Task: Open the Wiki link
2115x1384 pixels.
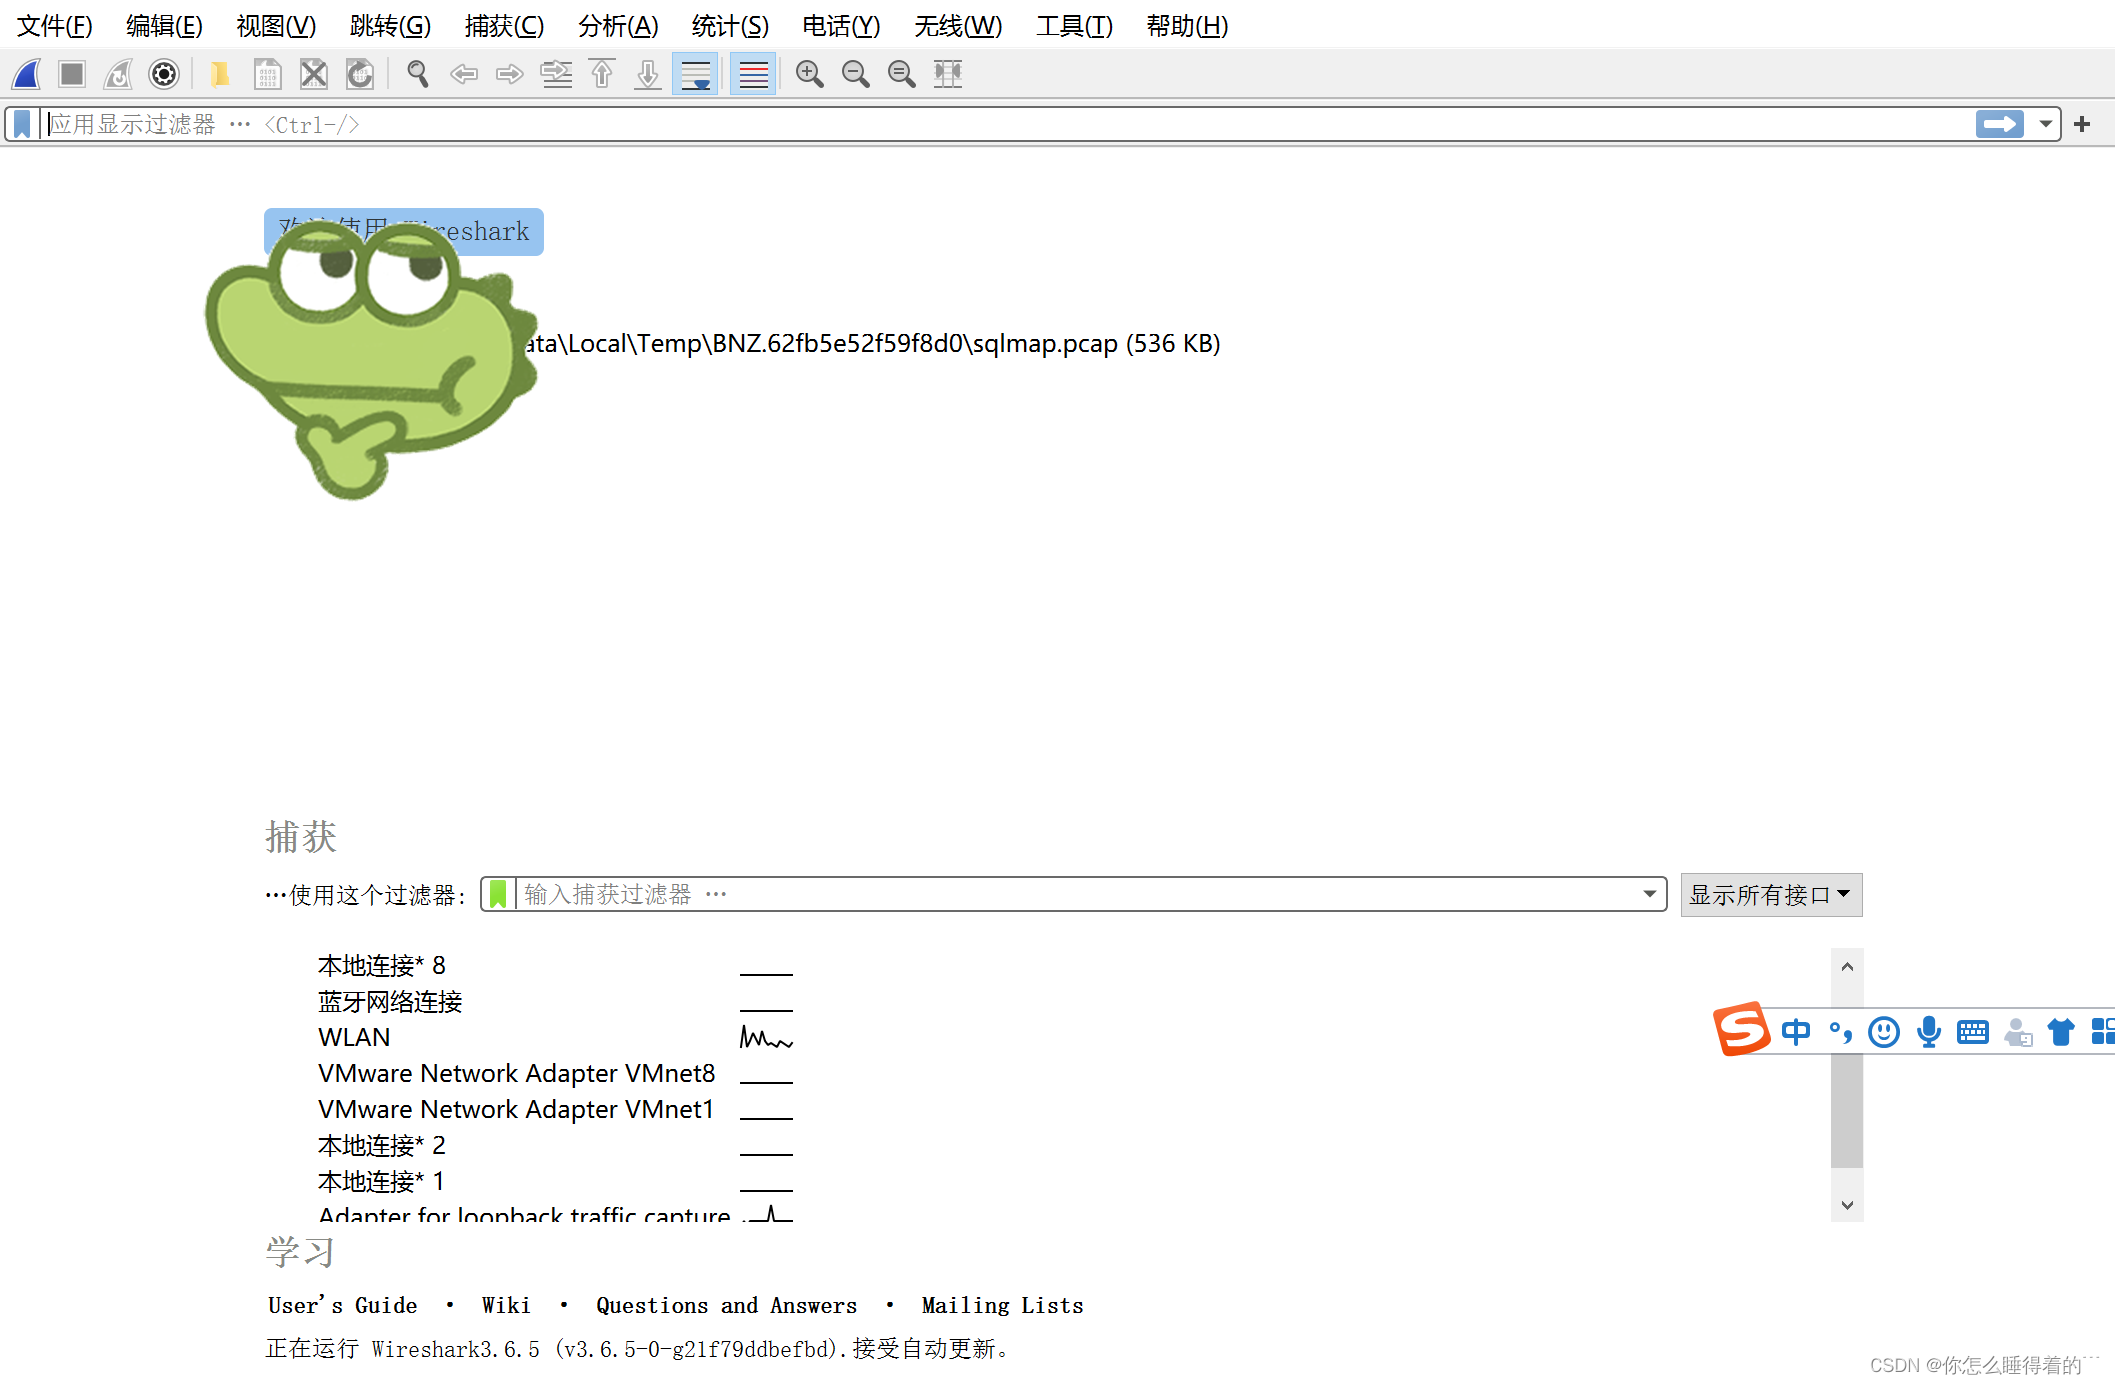Action: (506, 1306)
